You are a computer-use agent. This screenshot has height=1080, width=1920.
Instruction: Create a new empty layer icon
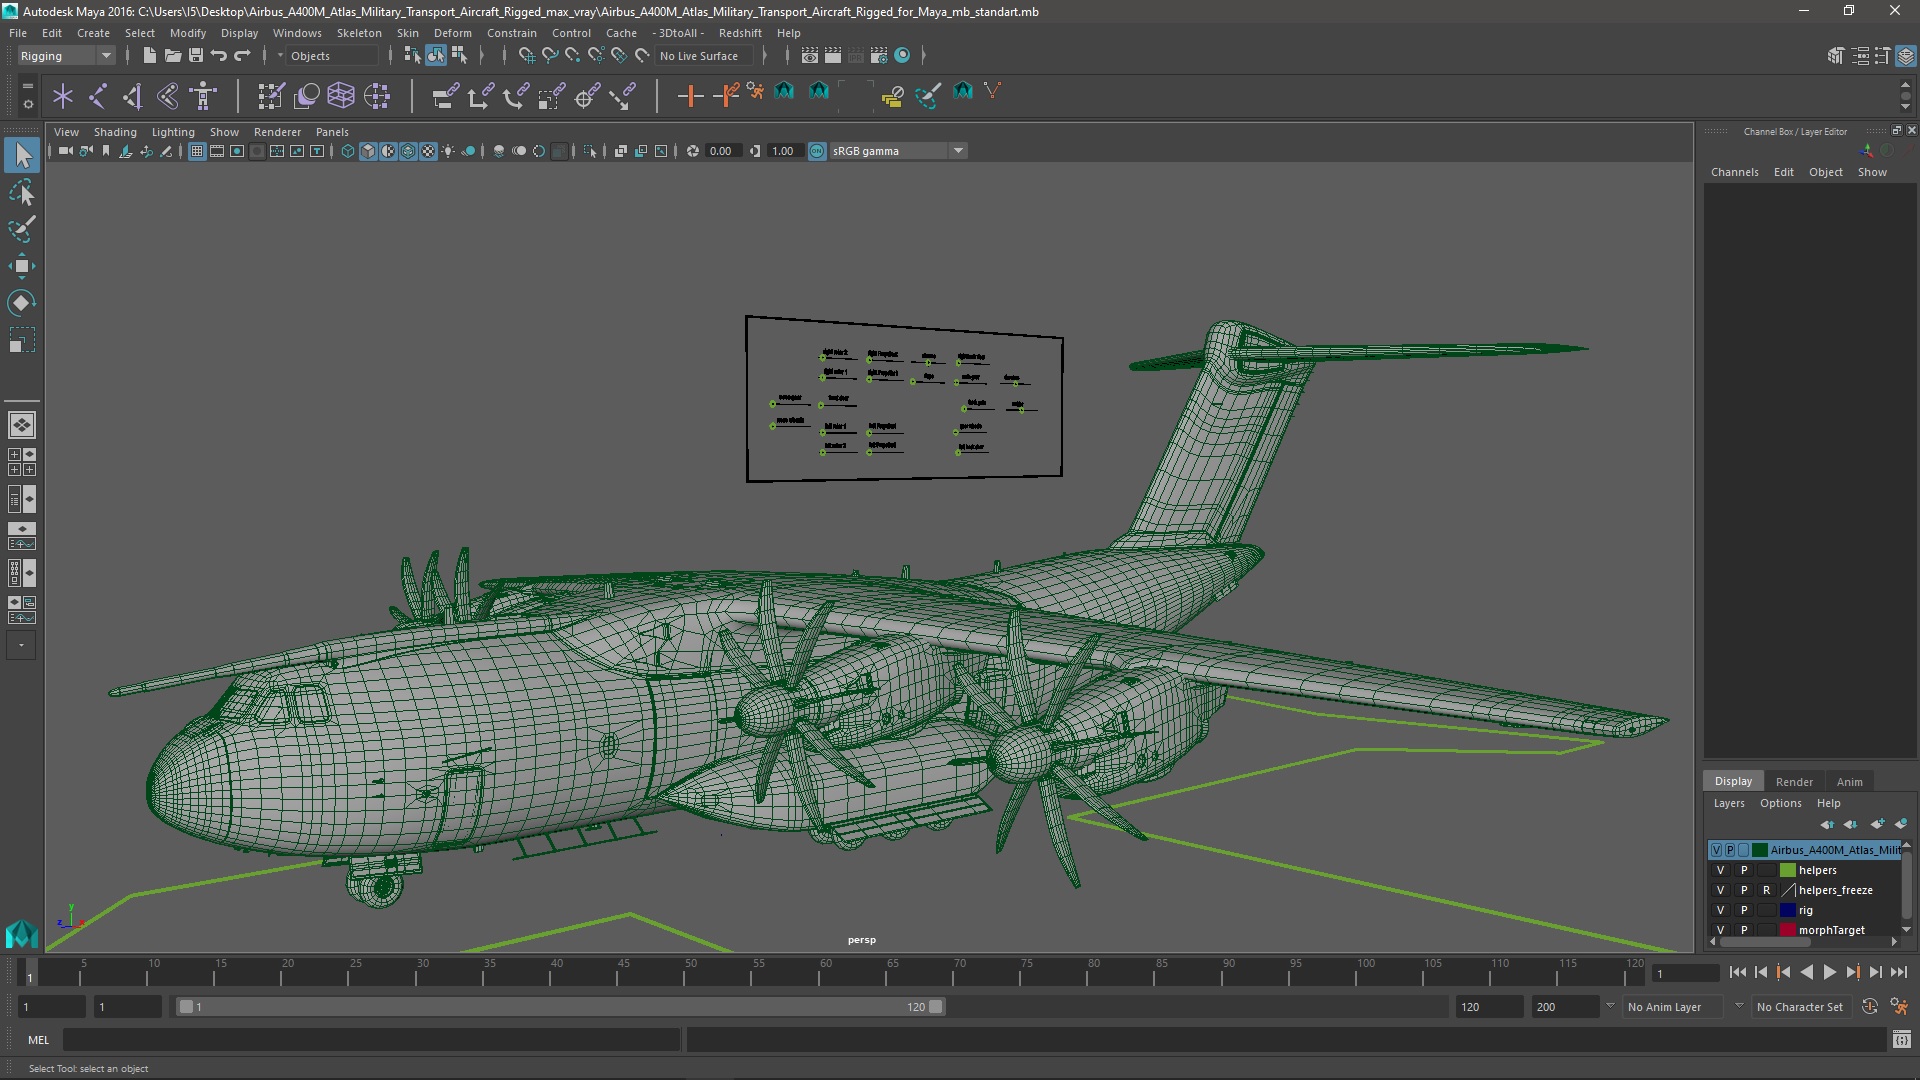click(x=1877, y=824)
